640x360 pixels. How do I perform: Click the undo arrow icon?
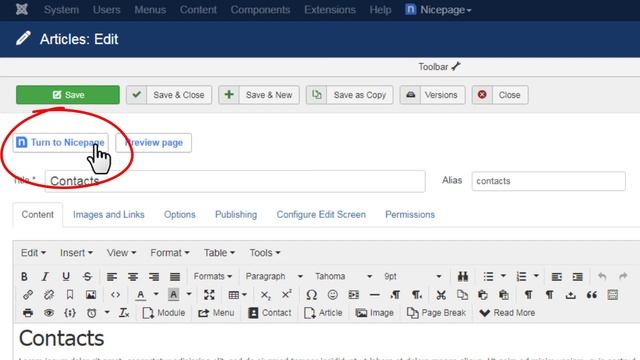tap(602, 276)
